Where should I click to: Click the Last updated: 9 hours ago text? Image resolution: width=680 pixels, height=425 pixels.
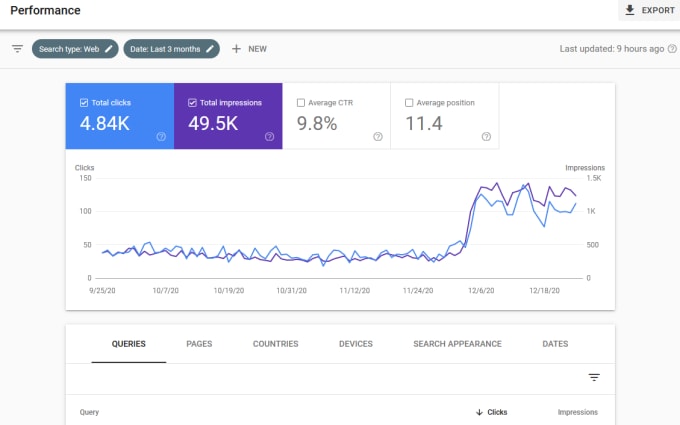pos(611,49)
